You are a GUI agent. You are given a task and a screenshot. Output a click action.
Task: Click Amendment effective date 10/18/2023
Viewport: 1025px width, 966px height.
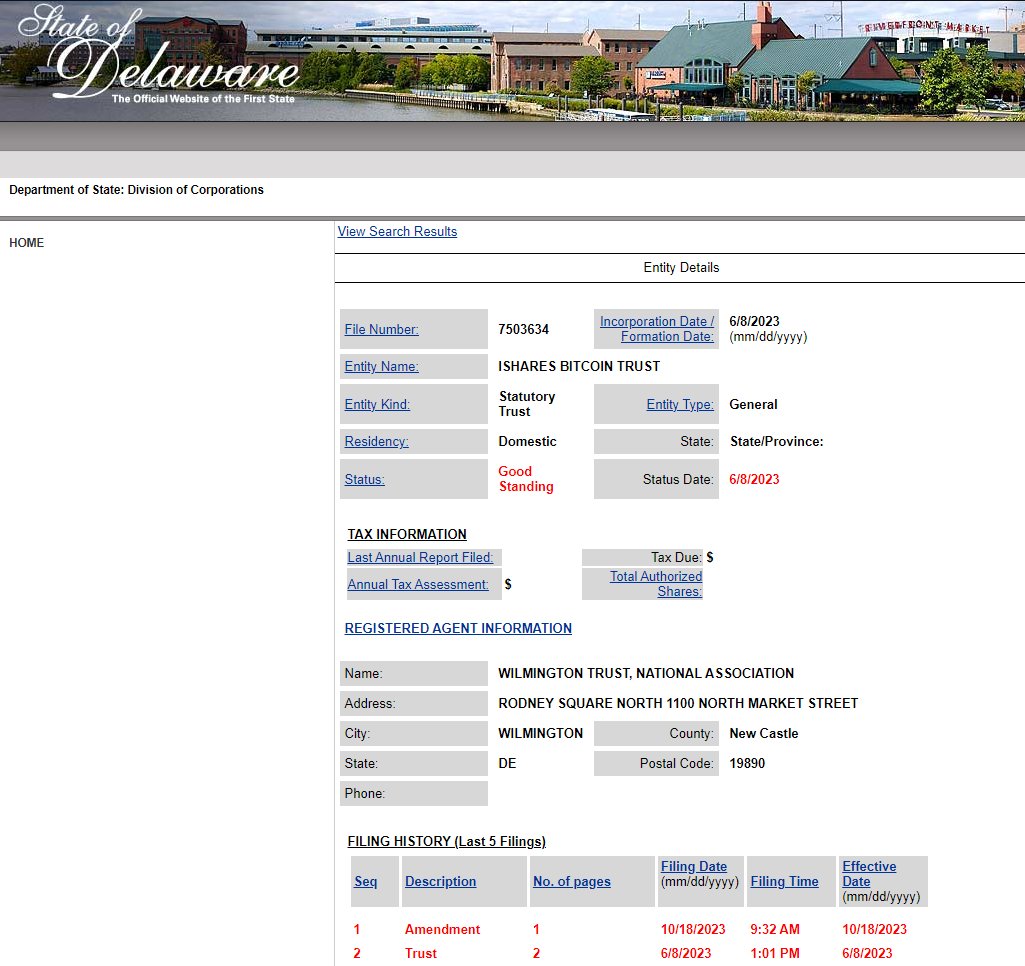875,929
